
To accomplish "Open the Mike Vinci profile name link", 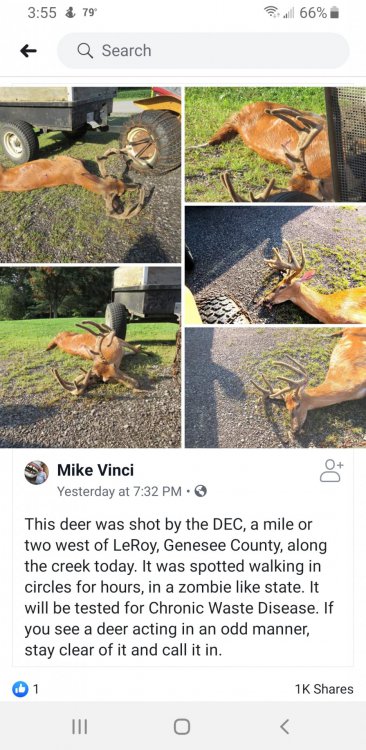I will point(95,470).
